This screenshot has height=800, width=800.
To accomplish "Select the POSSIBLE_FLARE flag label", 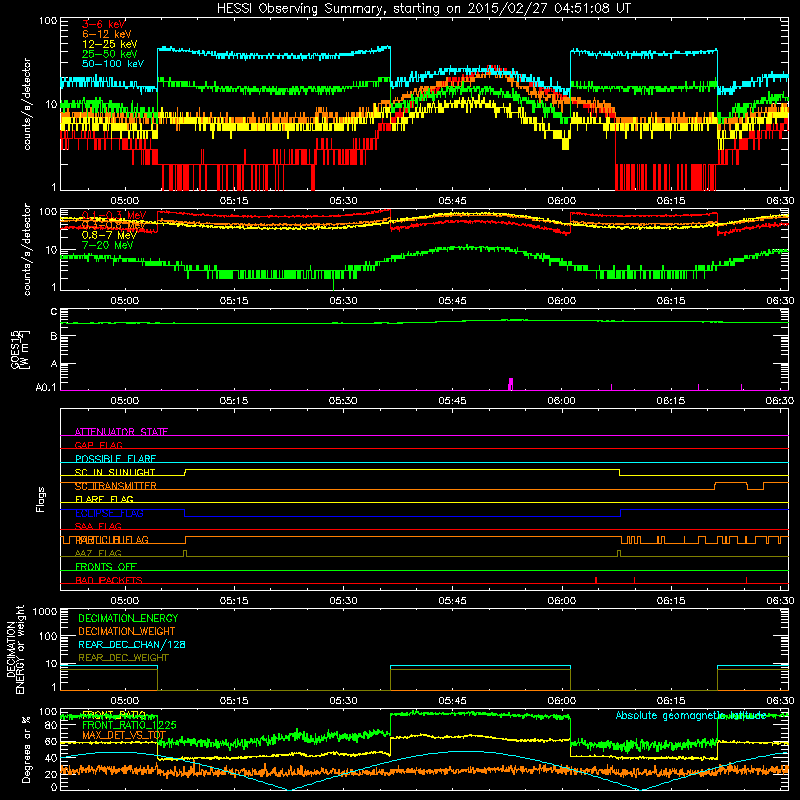I will (115, 459).
